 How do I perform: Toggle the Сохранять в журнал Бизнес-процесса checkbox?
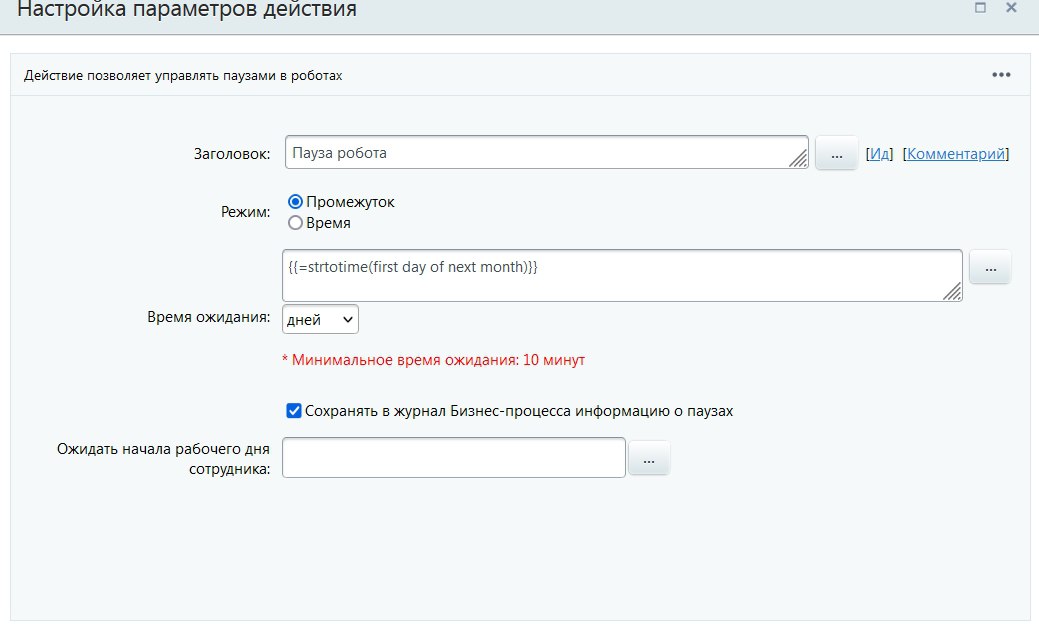293,410
